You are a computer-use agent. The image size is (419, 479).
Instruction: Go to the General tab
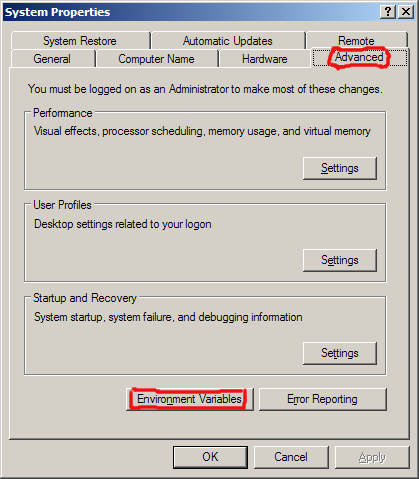click(x=52, y=59)
